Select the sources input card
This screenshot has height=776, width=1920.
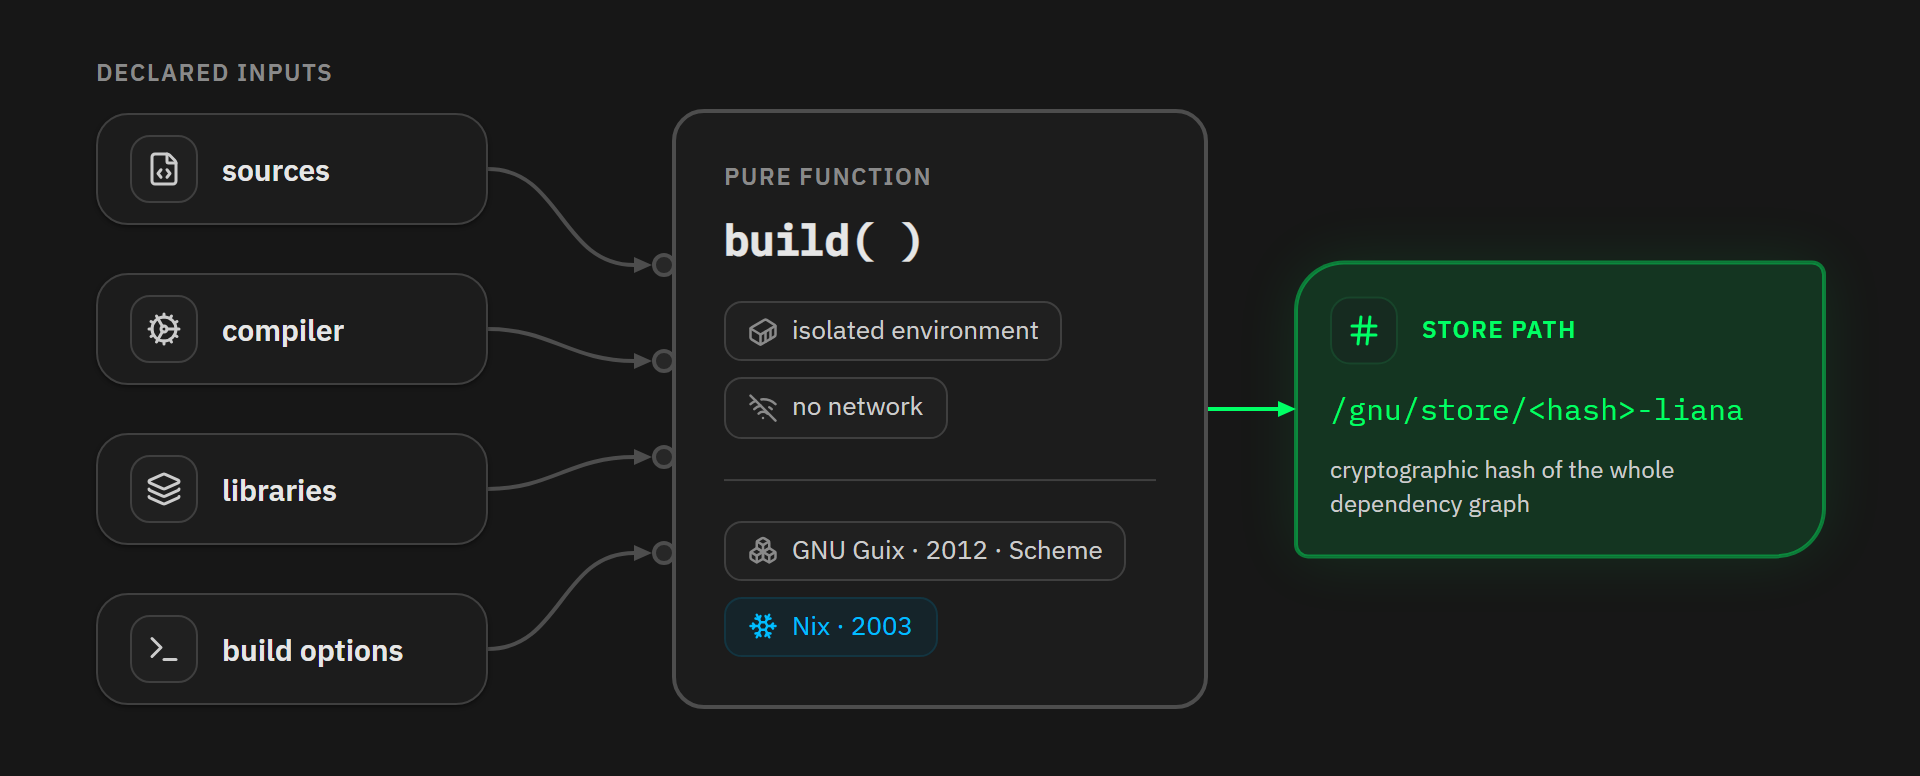(292, 169)
